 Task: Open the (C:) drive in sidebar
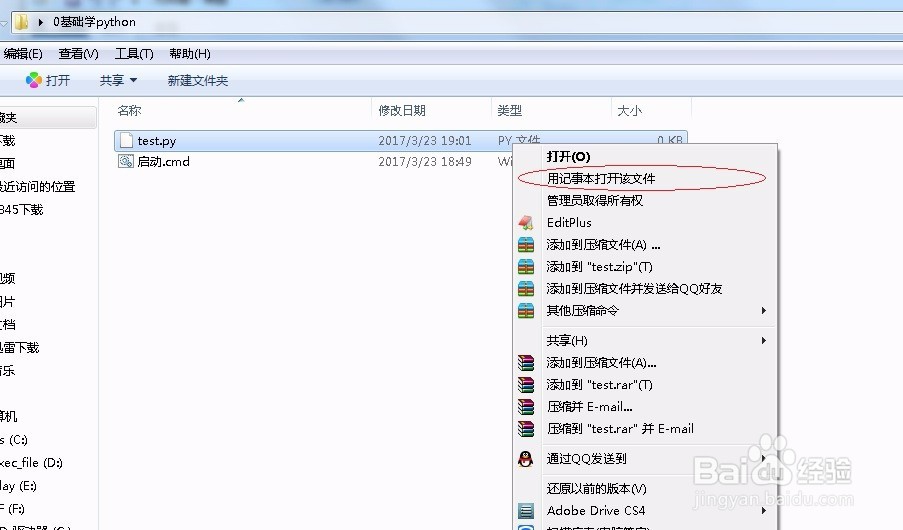point(14,440)
